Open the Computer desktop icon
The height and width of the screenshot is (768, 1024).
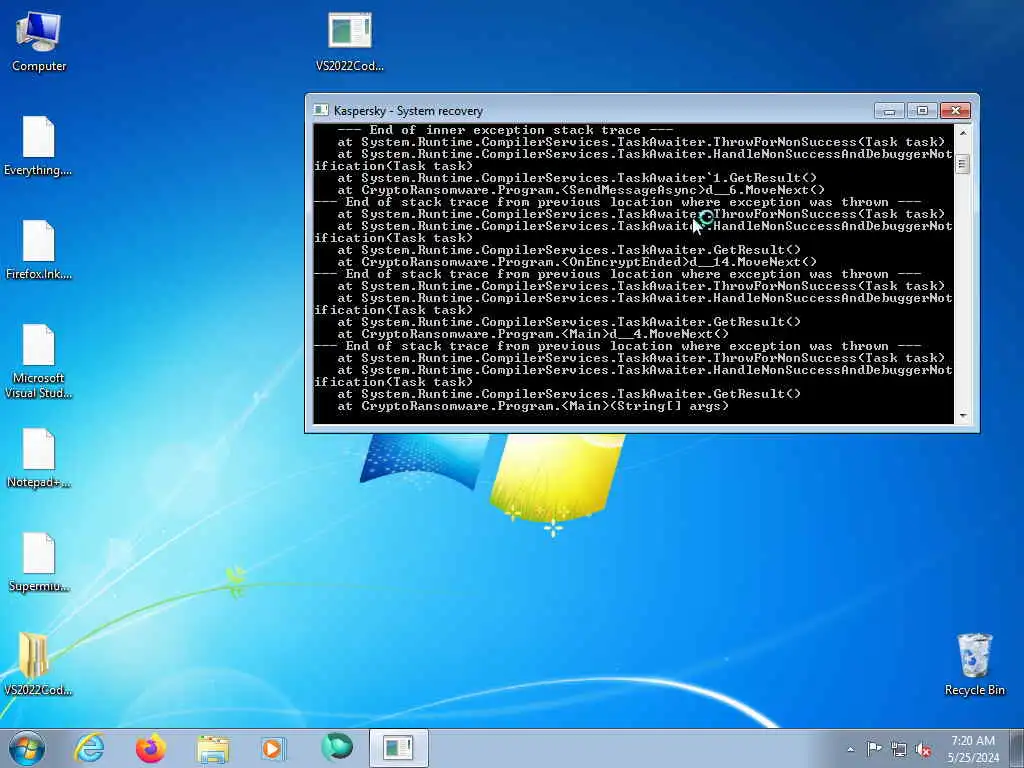click(39, 40)
